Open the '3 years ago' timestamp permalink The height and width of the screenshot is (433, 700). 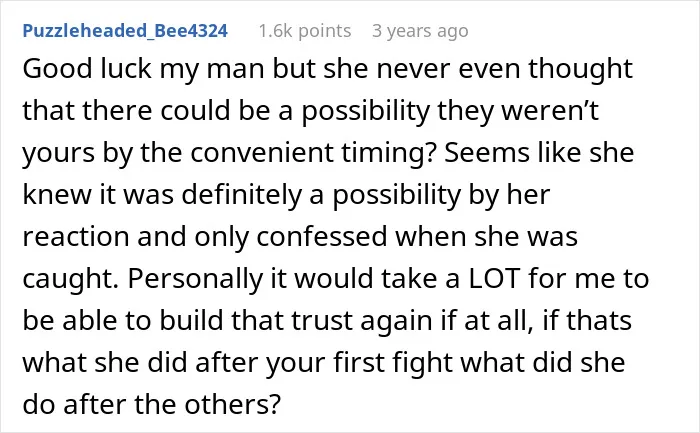[x=420, y=31]
